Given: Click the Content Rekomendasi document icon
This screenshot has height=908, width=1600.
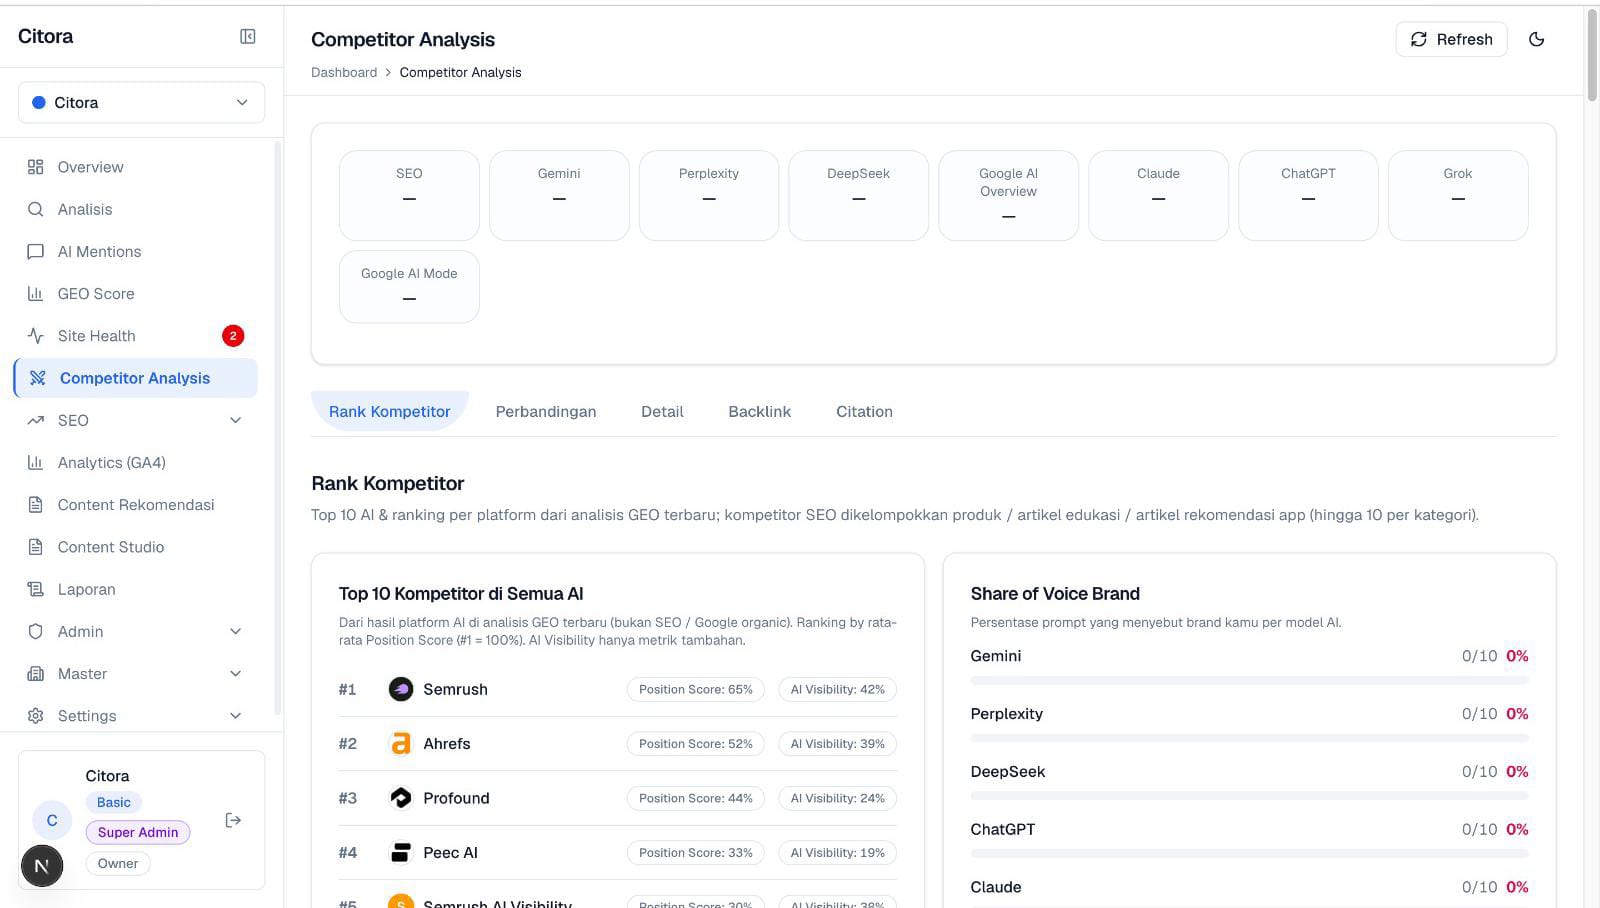Looking at the screenshot, I should pyautogui.click(x=36, y=505).
